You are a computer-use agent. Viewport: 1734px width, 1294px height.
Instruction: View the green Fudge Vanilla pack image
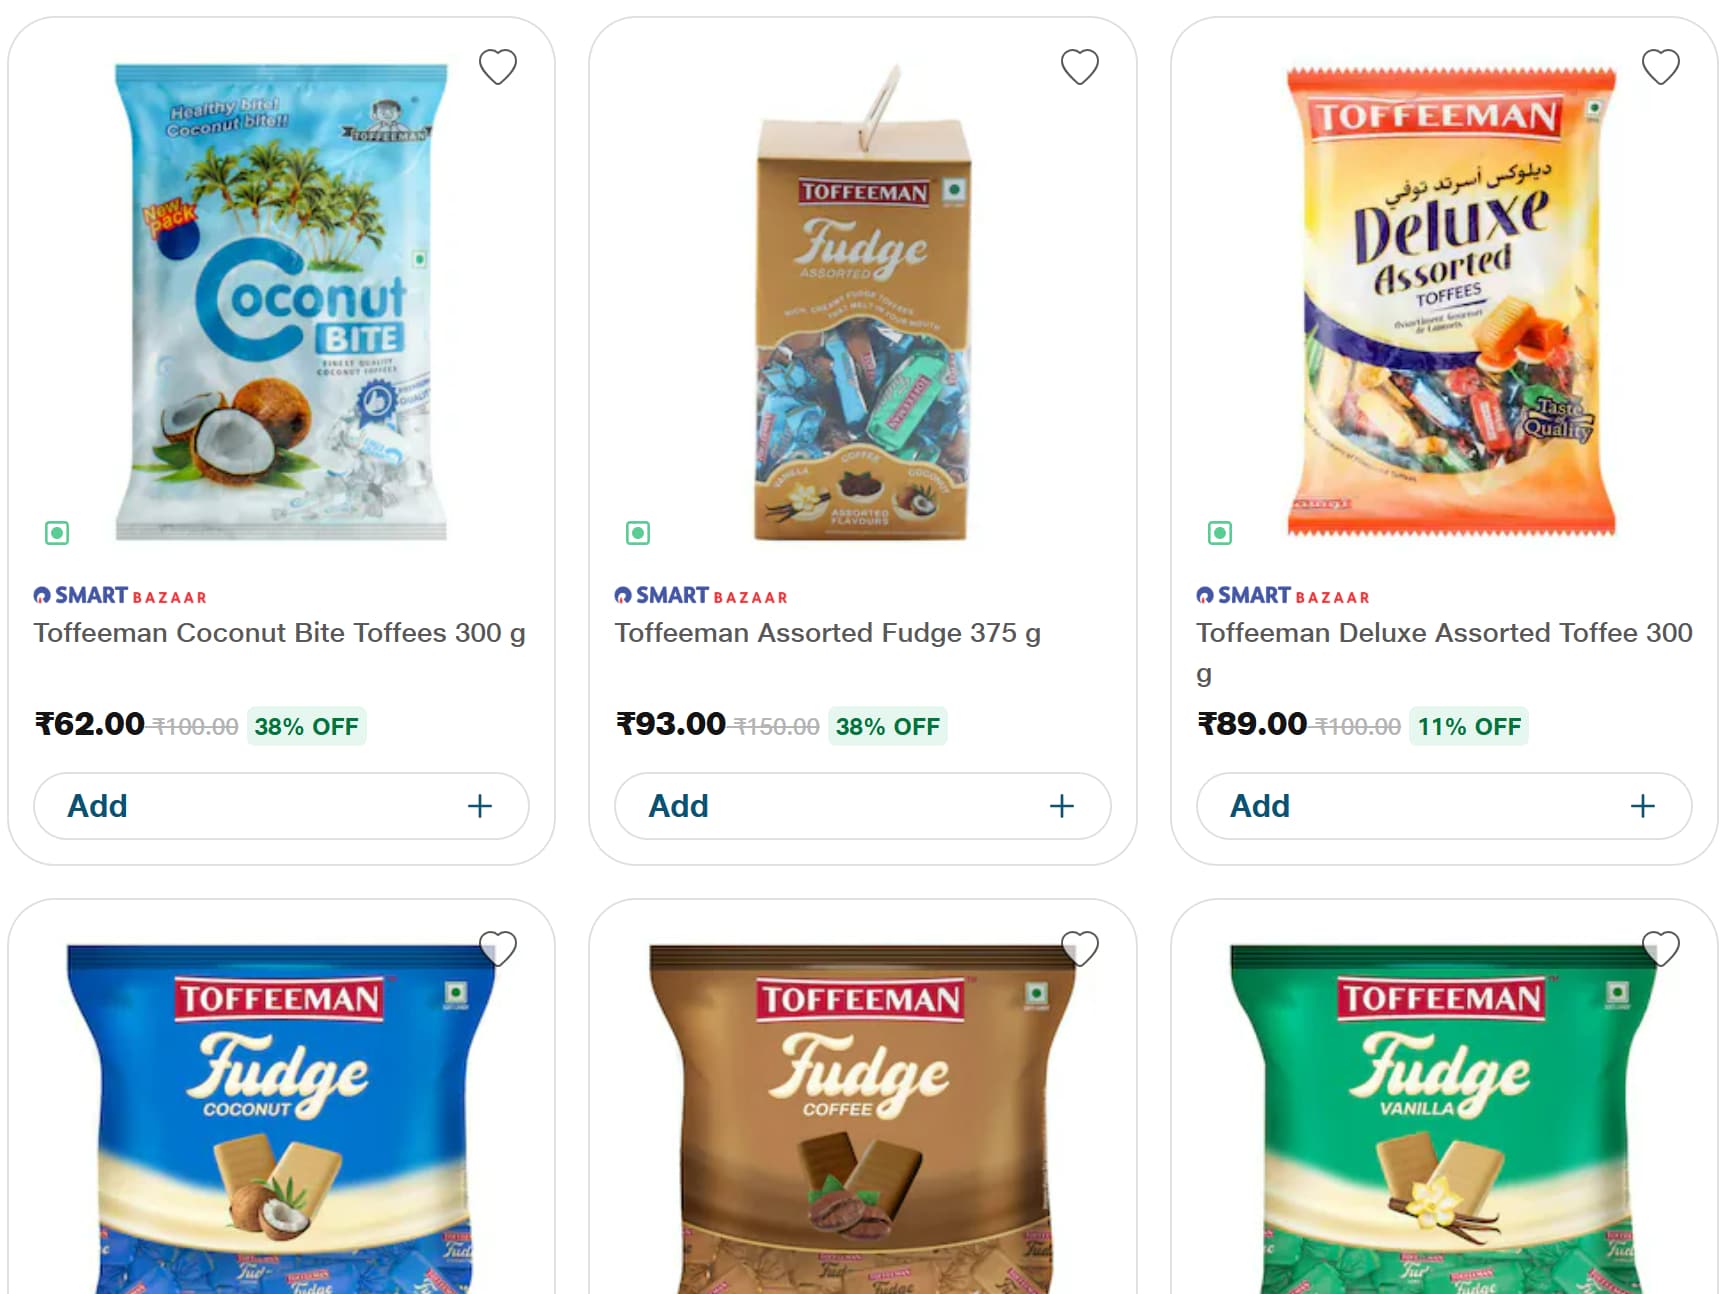[x=1443, y=1120]
